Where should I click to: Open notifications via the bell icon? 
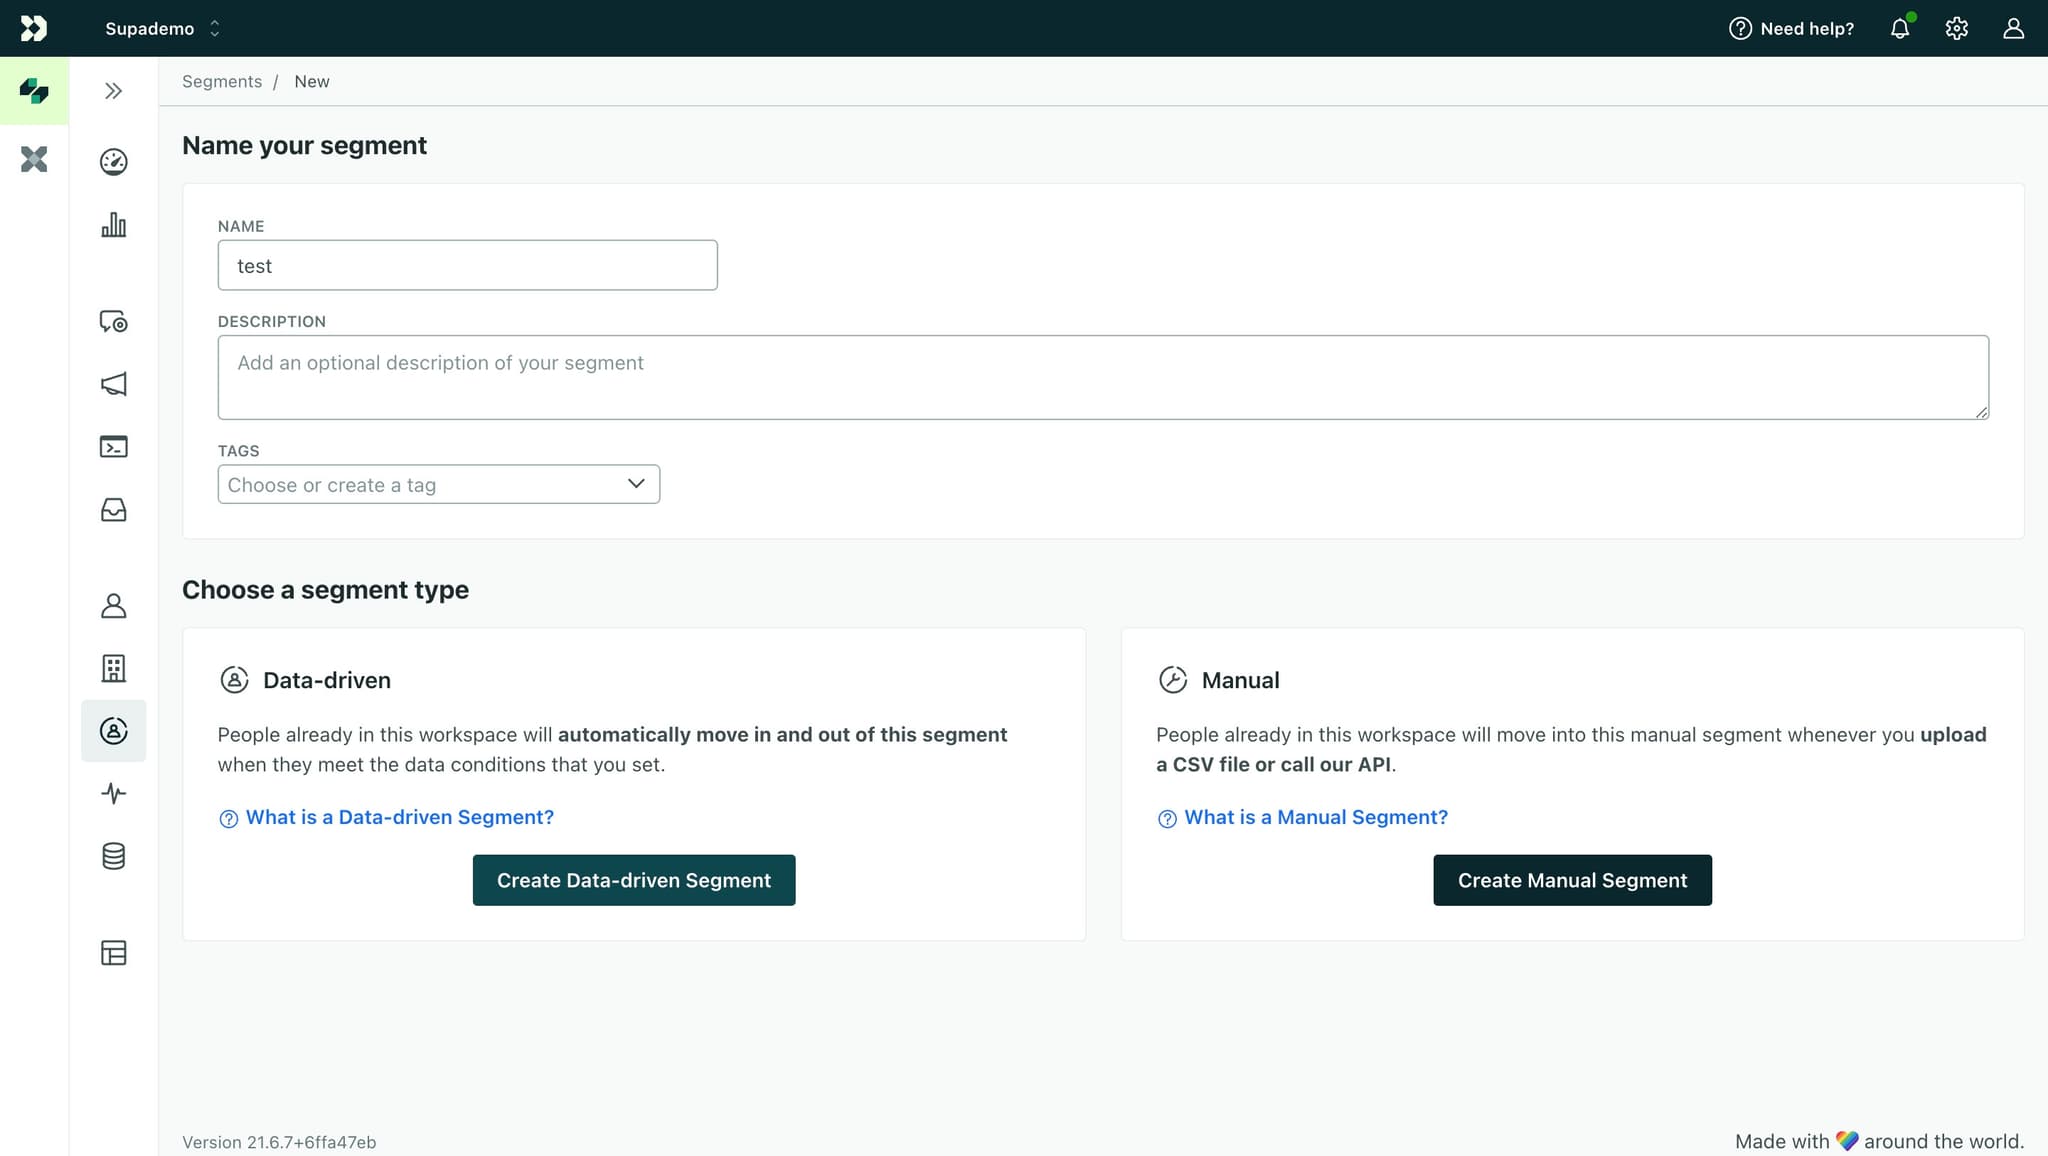[1899, 28]
